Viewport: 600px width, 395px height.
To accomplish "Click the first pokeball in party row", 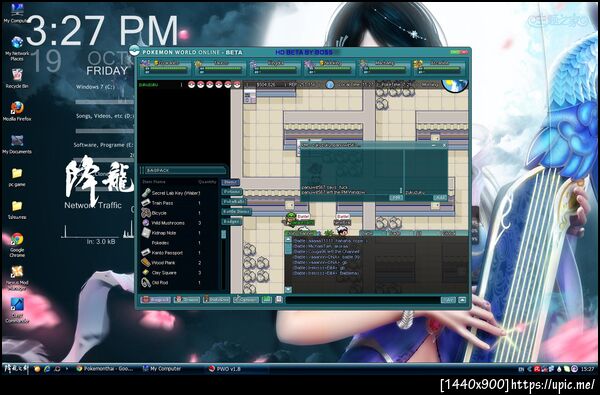I will pyautogui.click(x=191, y=84).
